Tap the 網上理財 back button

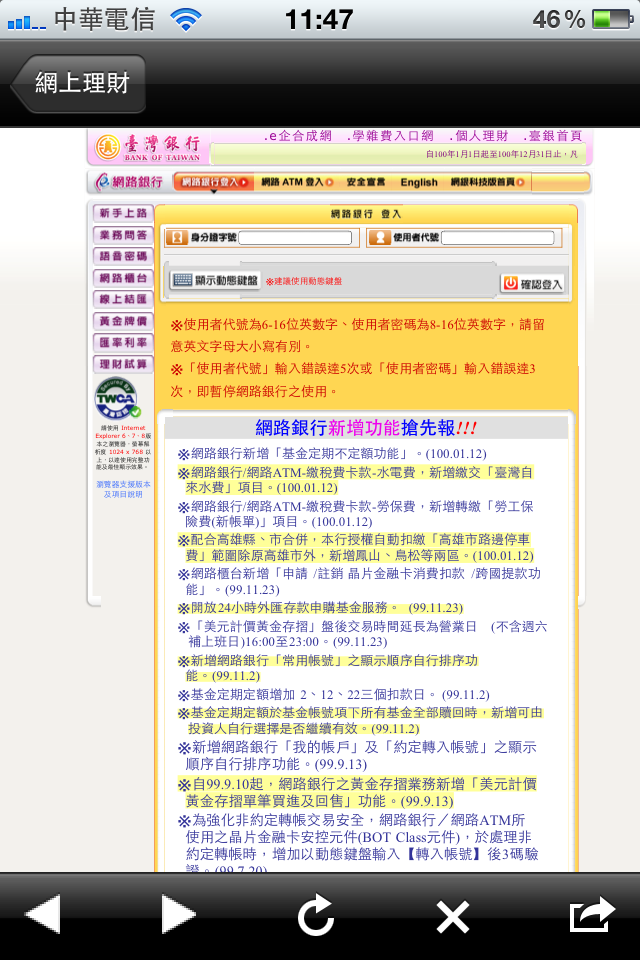click(78, 83)
